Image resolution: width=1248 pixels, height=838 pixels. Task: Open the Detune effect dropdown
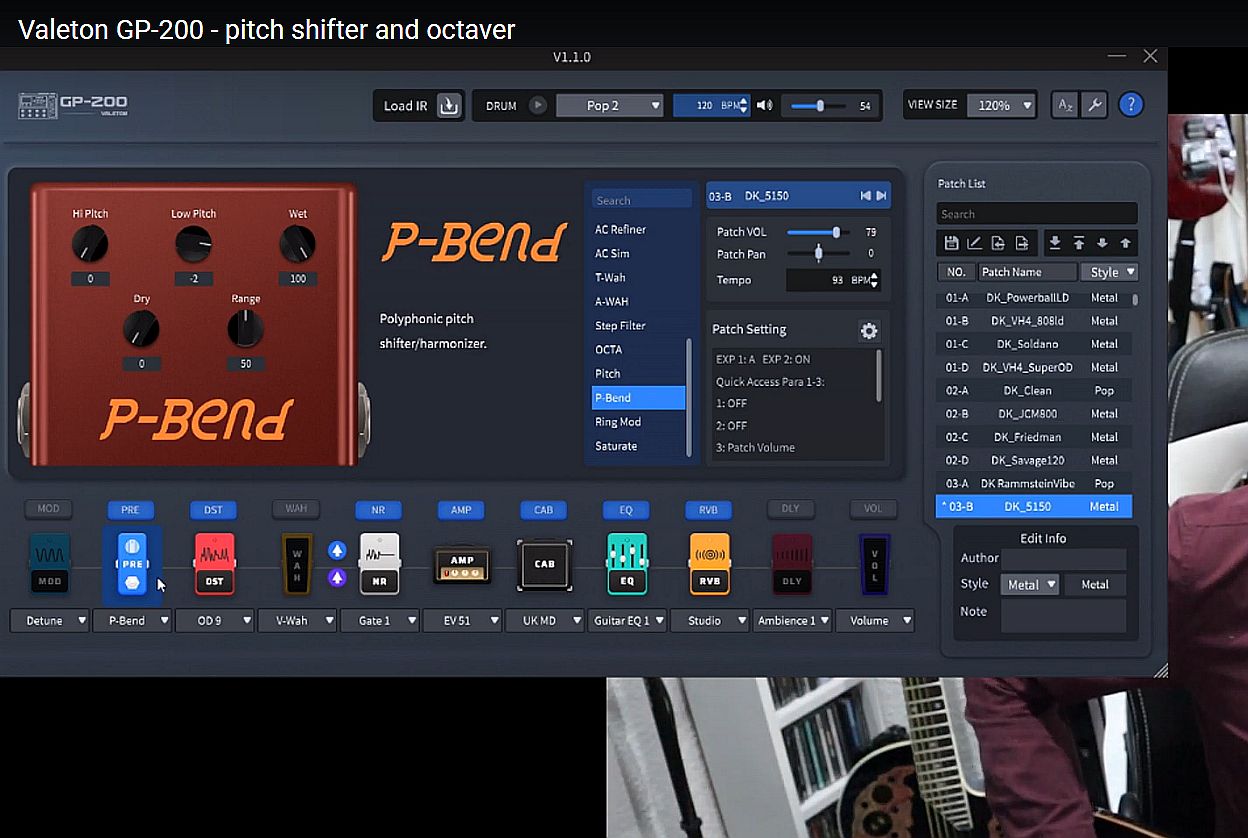pyautogui.click(x=50, y=621)
